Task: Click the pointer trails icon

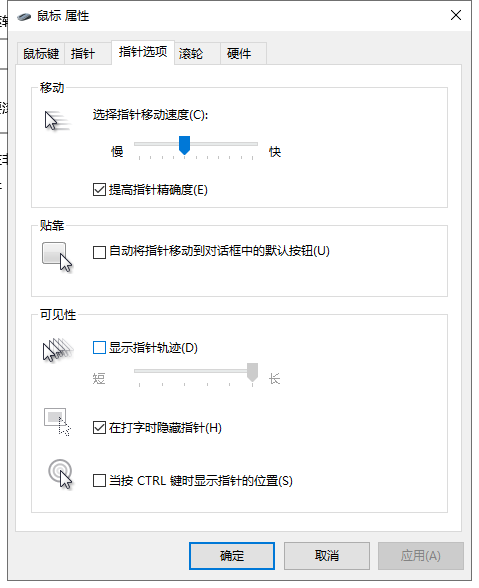Action: tap(57, 350)
